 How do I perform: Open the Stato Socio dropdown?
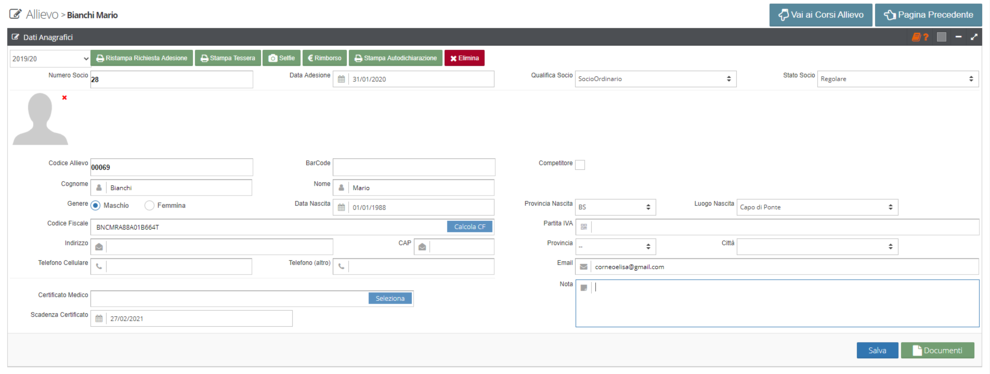pos(898,79)
